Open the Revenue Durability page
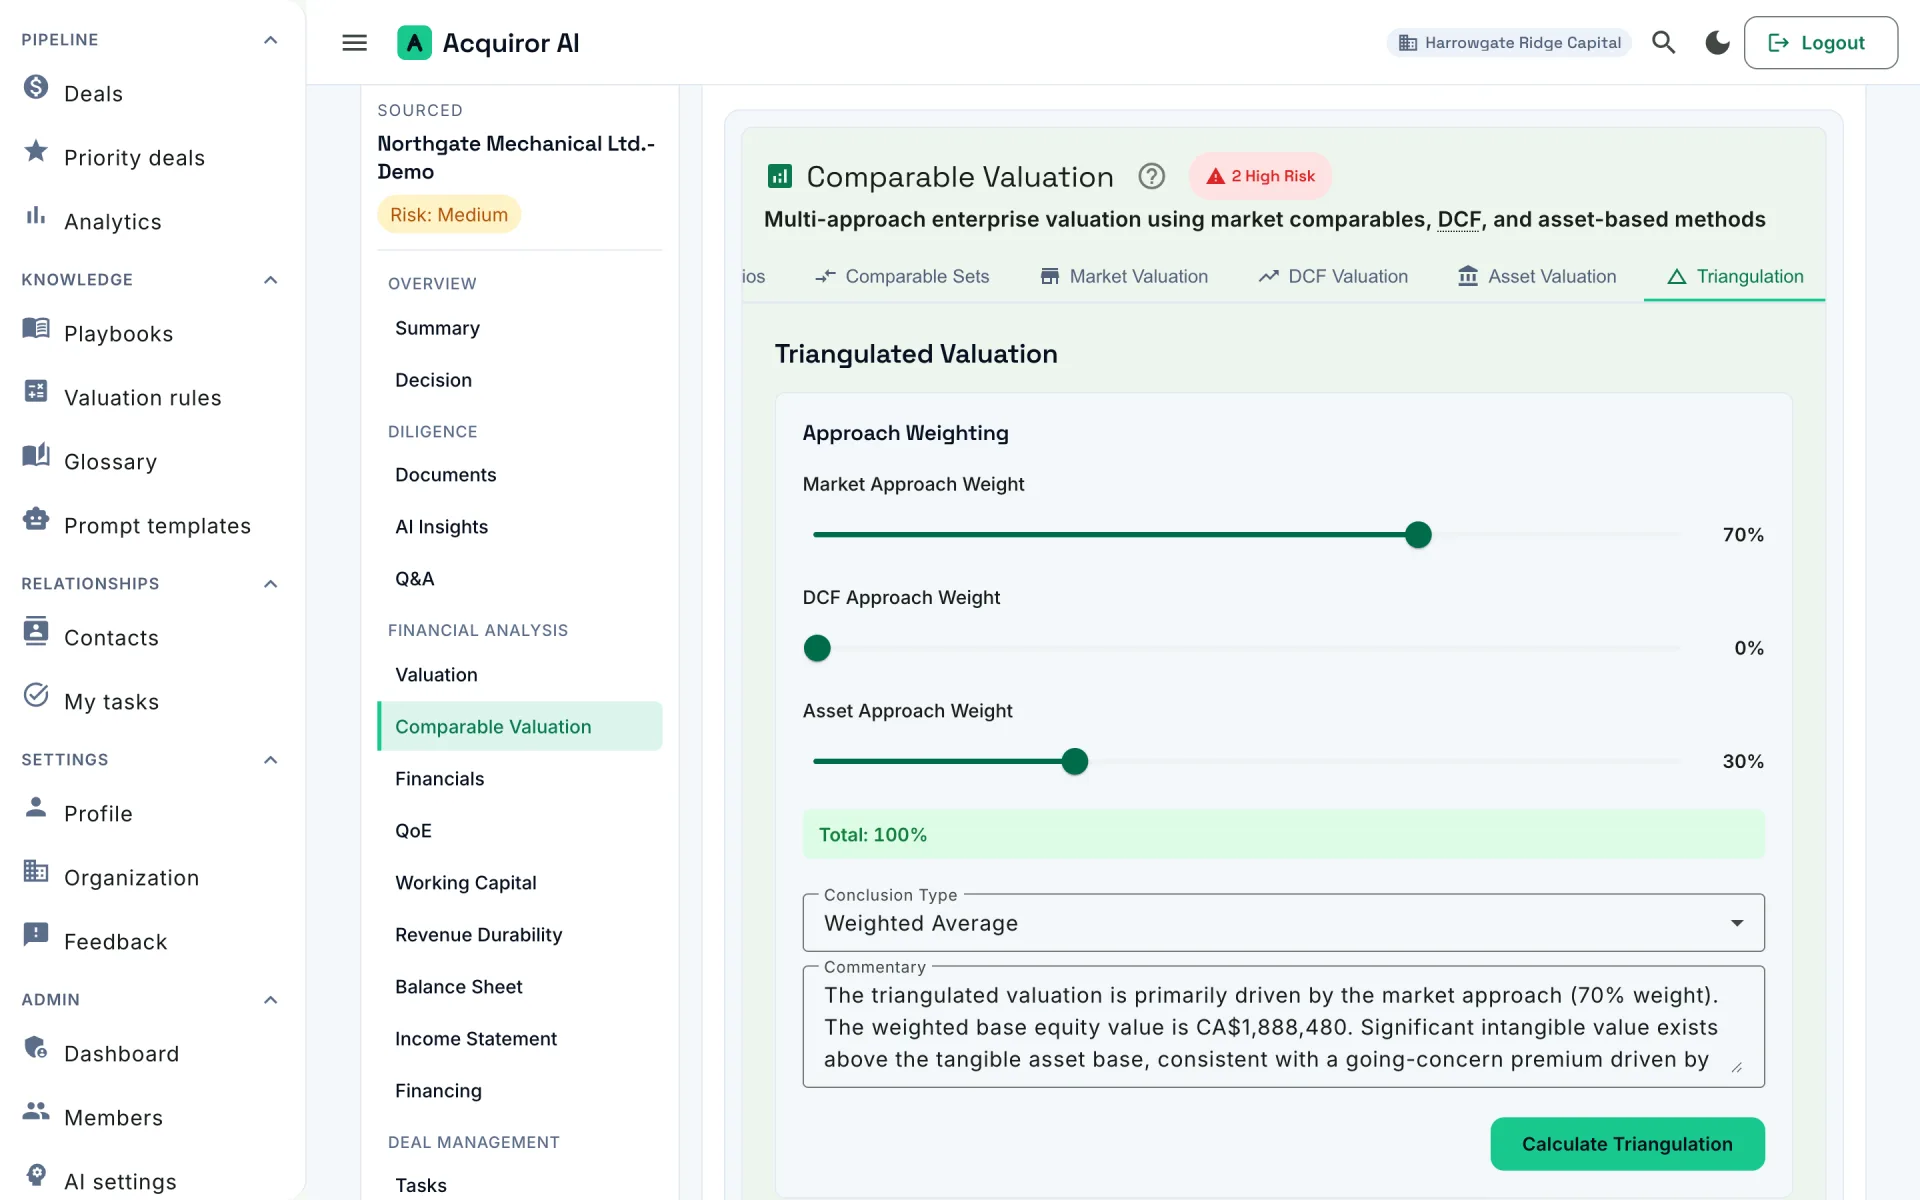This screenshot has height=1200, width=1920. (478, 935)
